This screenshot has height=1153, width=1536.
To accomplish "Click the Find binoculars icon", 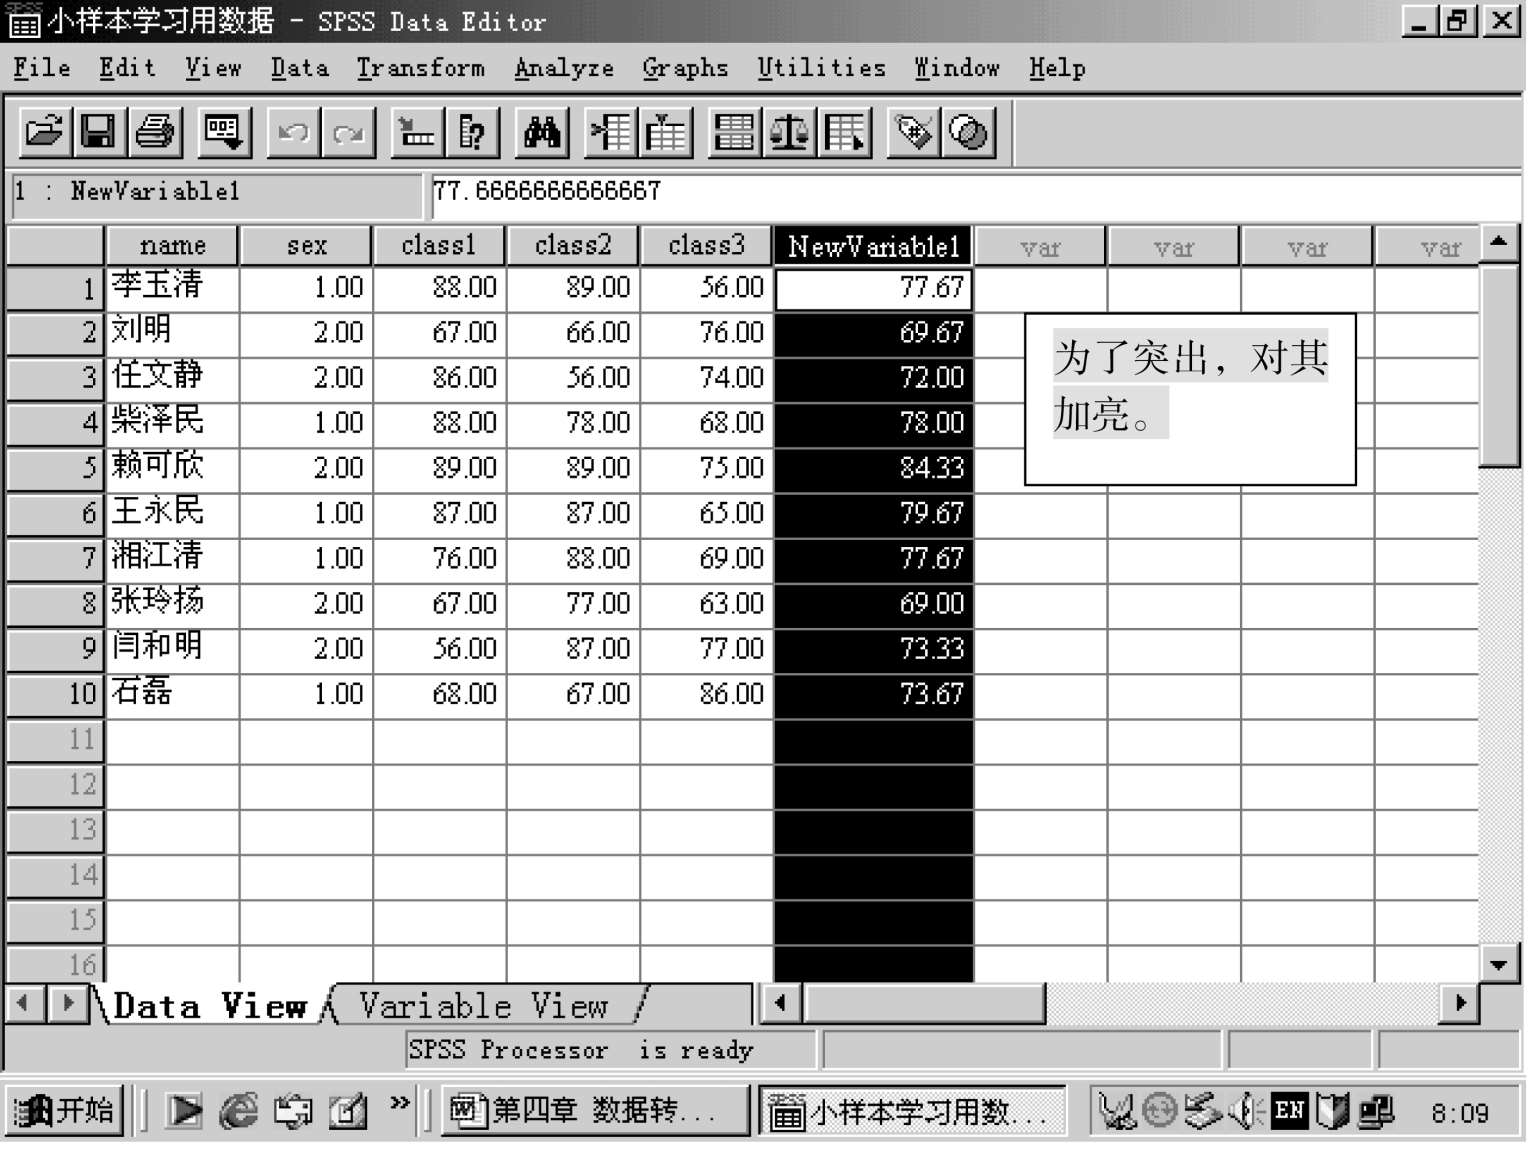I will point(542,132).
